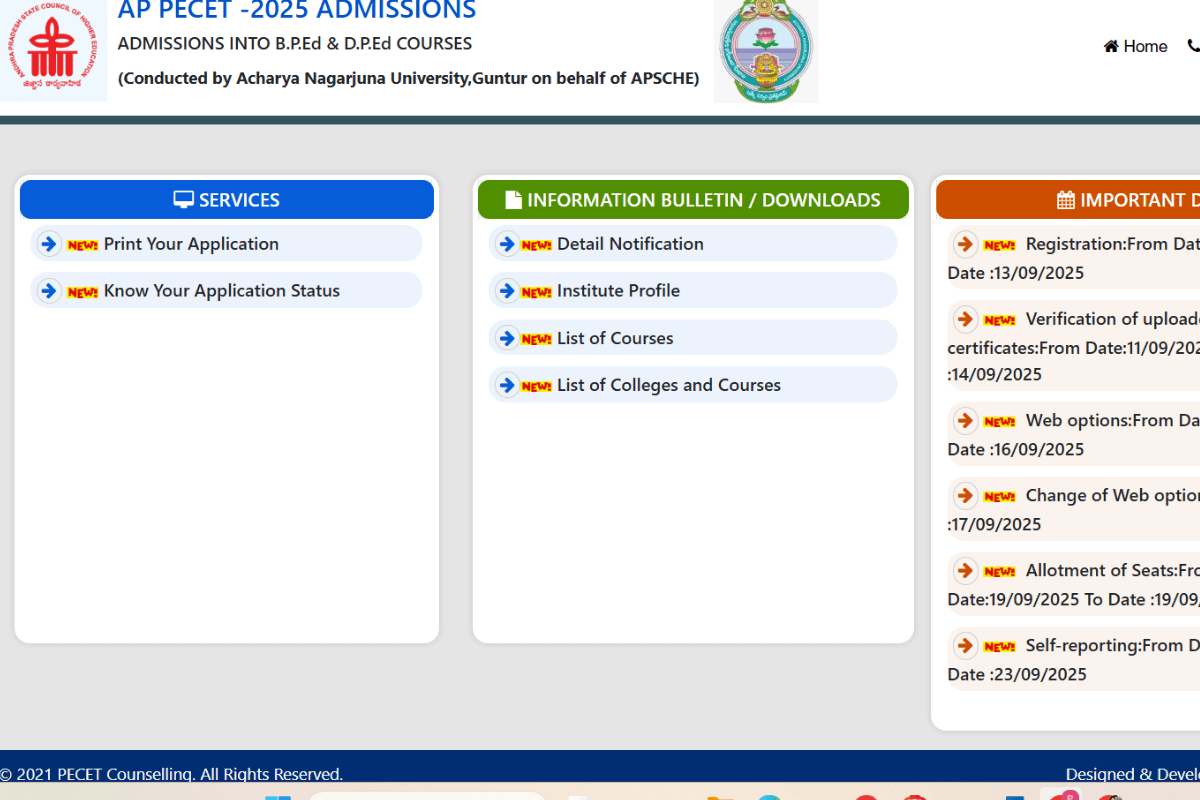1200x800 pixels.
Task: Click the arrow icon beside Detail Notification
Action: tap(507, 243)
